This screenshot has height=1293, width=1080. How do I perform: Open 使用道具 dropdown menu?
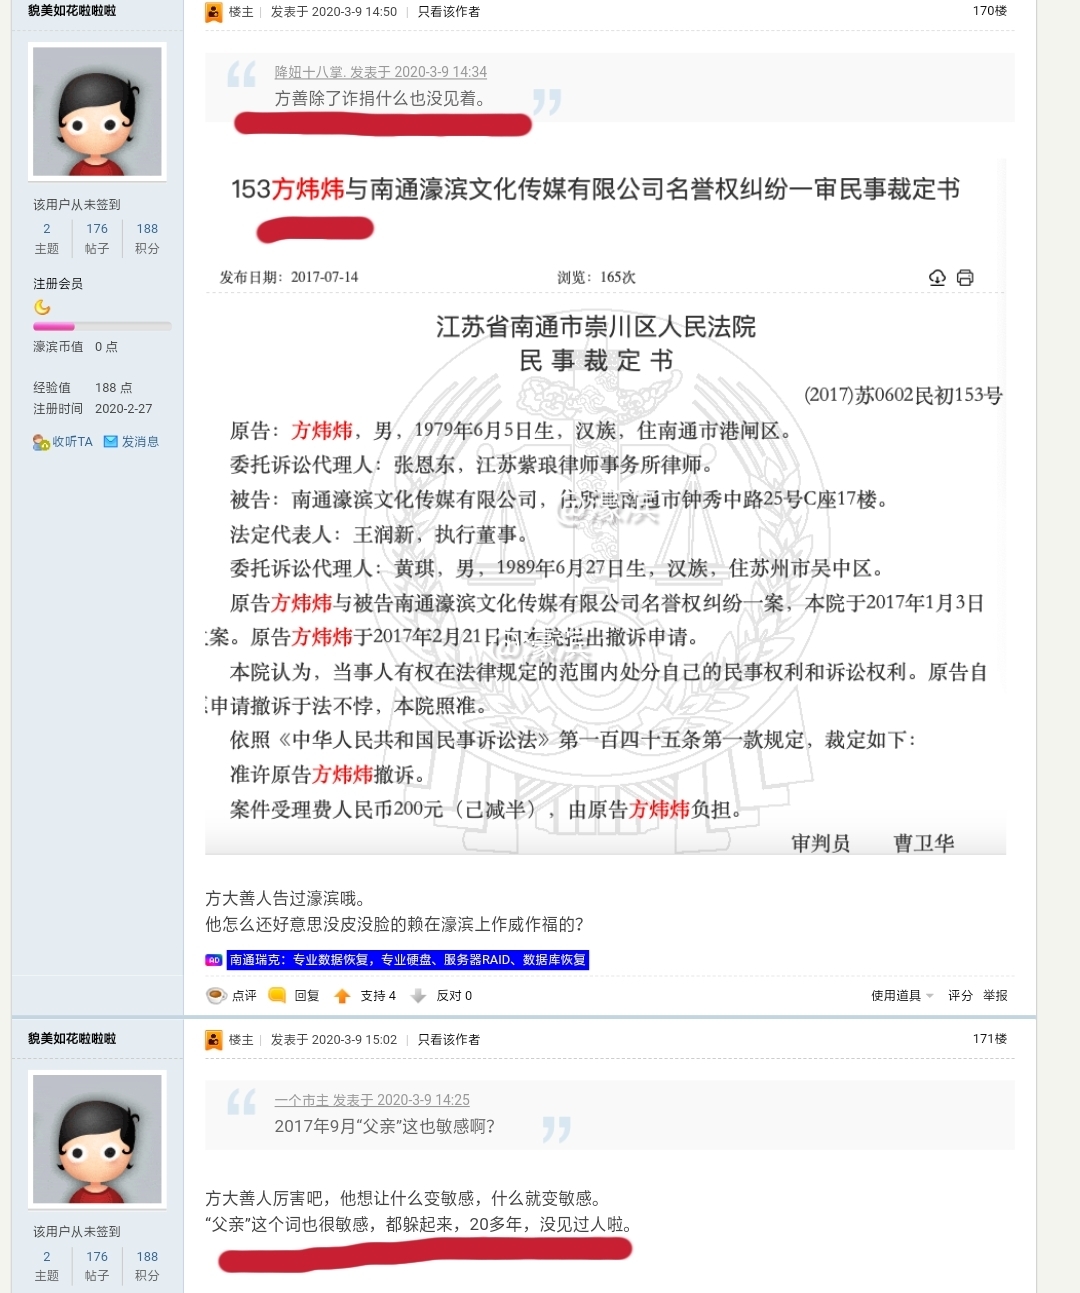point(902,995)
